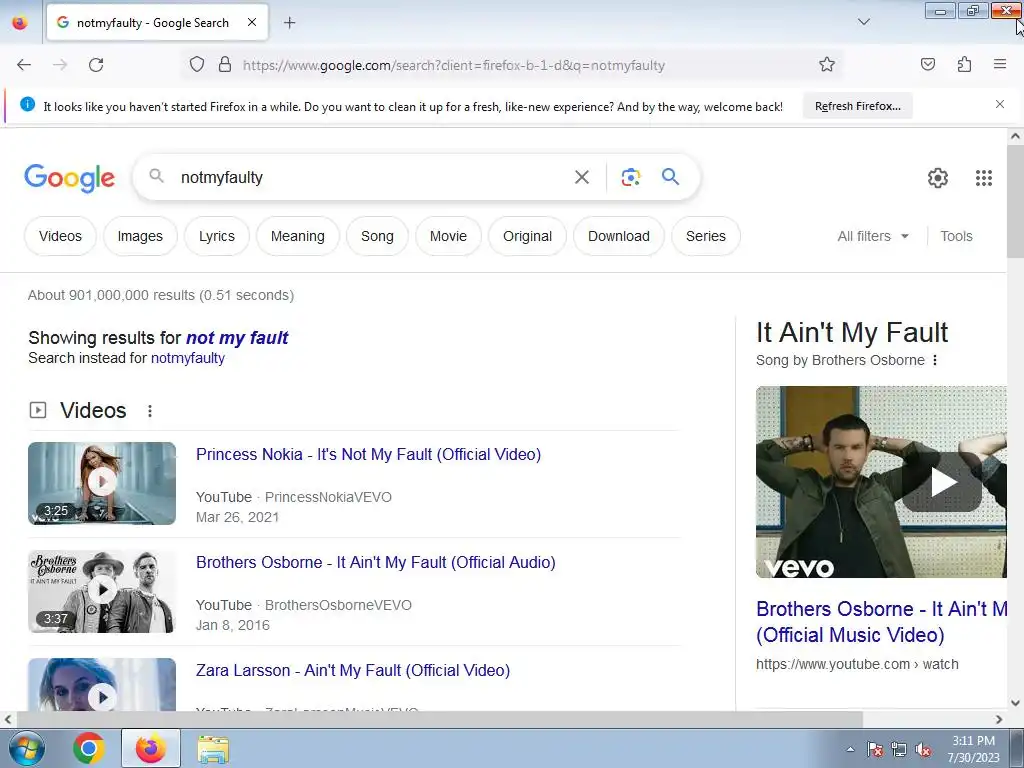This screenshot has width=1024, height=768.
Task: Open Google quick settings gear
Action: (x=938, y=178)
